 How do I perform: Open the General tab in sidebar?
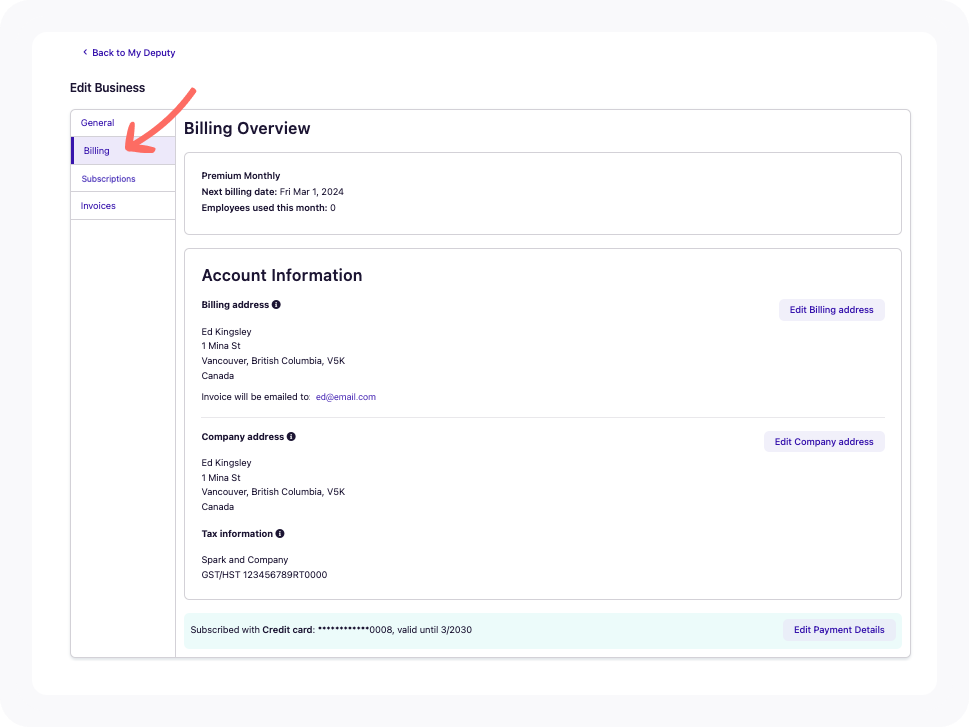point(98,123)
